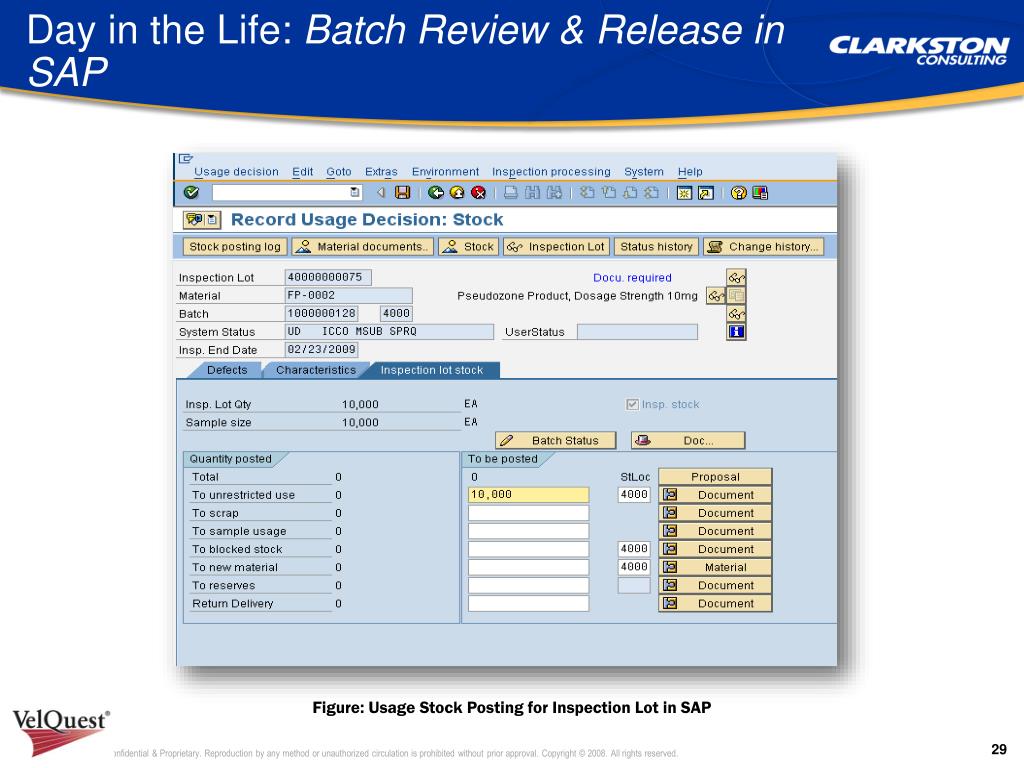Click the Status history button
This screenshot has width=1024, height=768.
click(656, 247)
